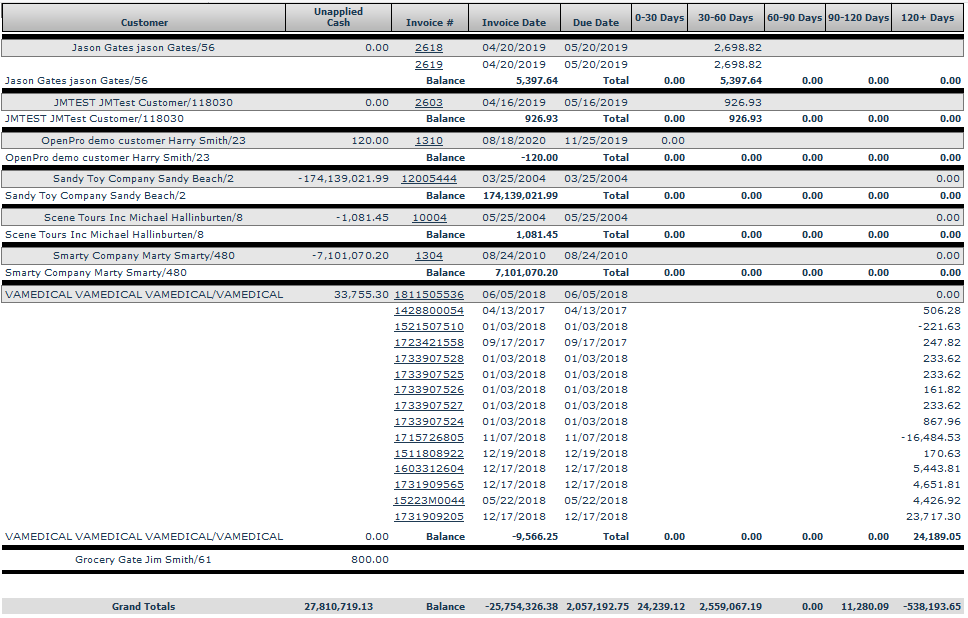
Task: Open invoice 2618 for Jason Gates
Action: pos(428,48)
